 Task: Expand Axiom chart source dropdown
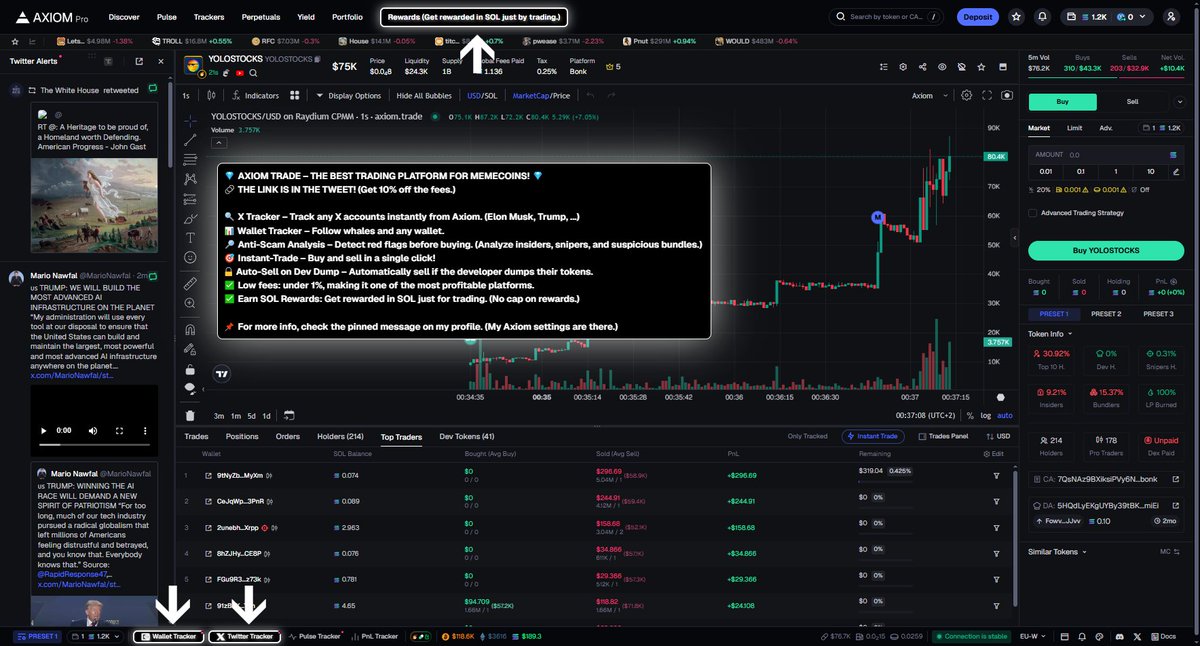pyautogui.click(x=928, y=96)
